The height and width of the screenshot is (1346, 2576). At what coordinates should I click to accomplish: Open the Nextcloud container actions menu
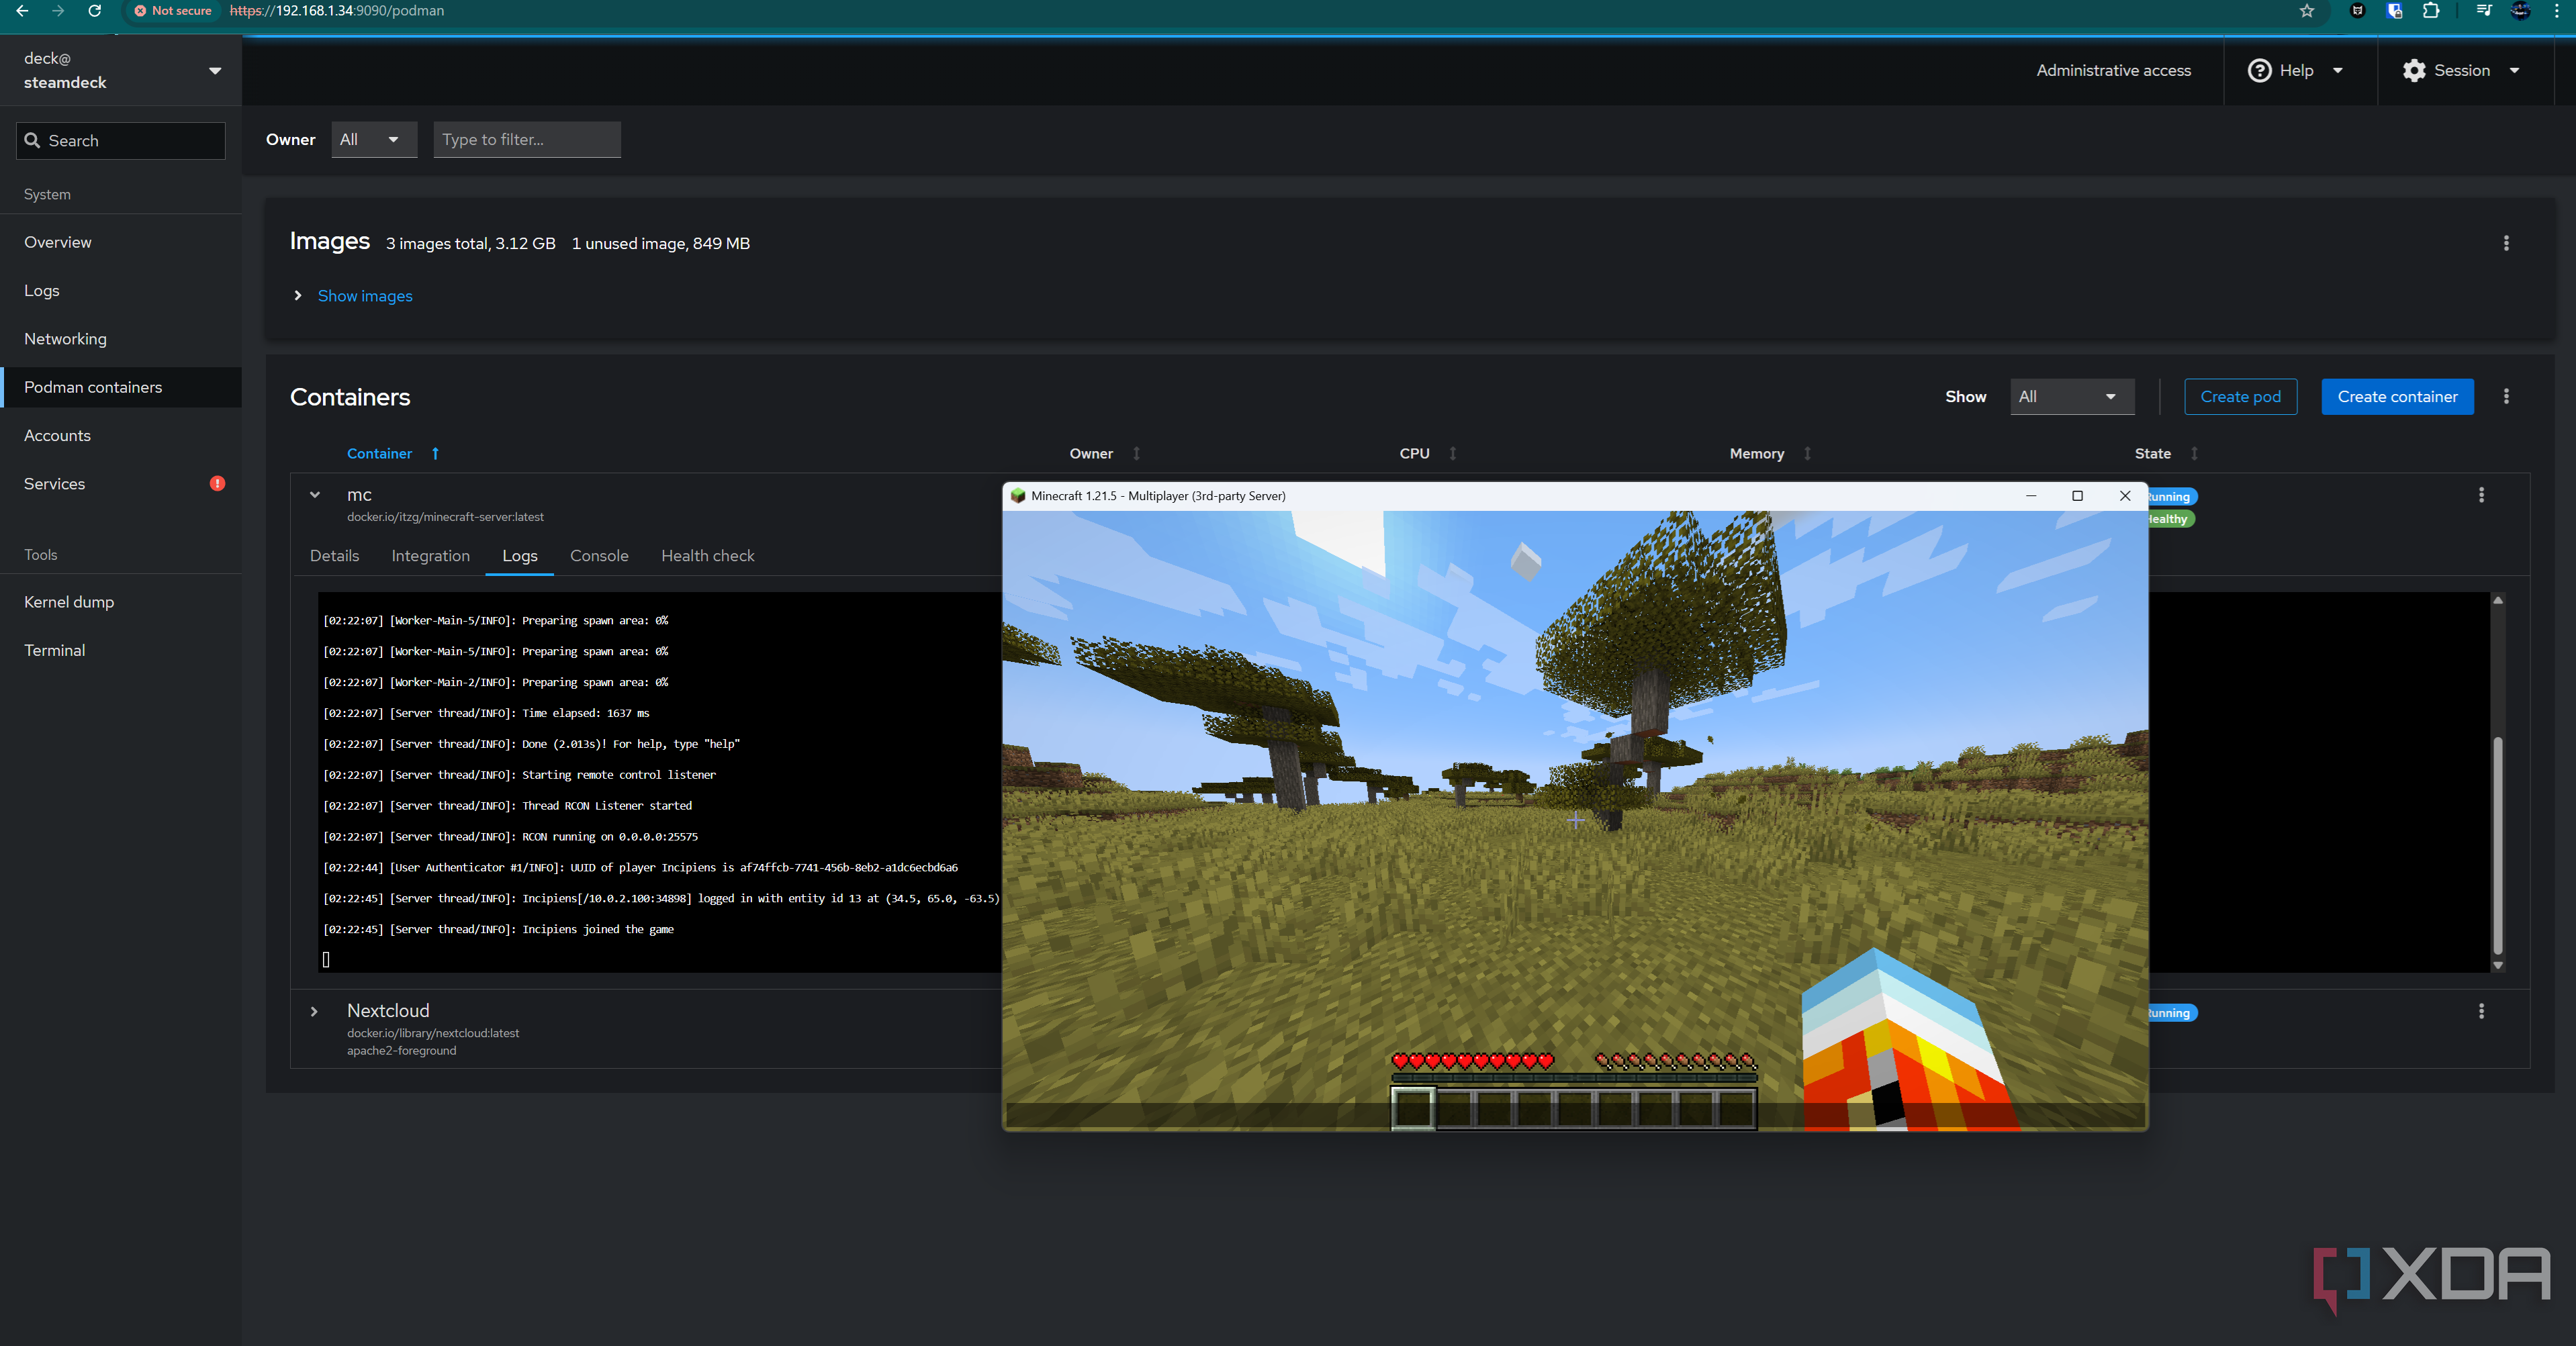(2481, 1011)
